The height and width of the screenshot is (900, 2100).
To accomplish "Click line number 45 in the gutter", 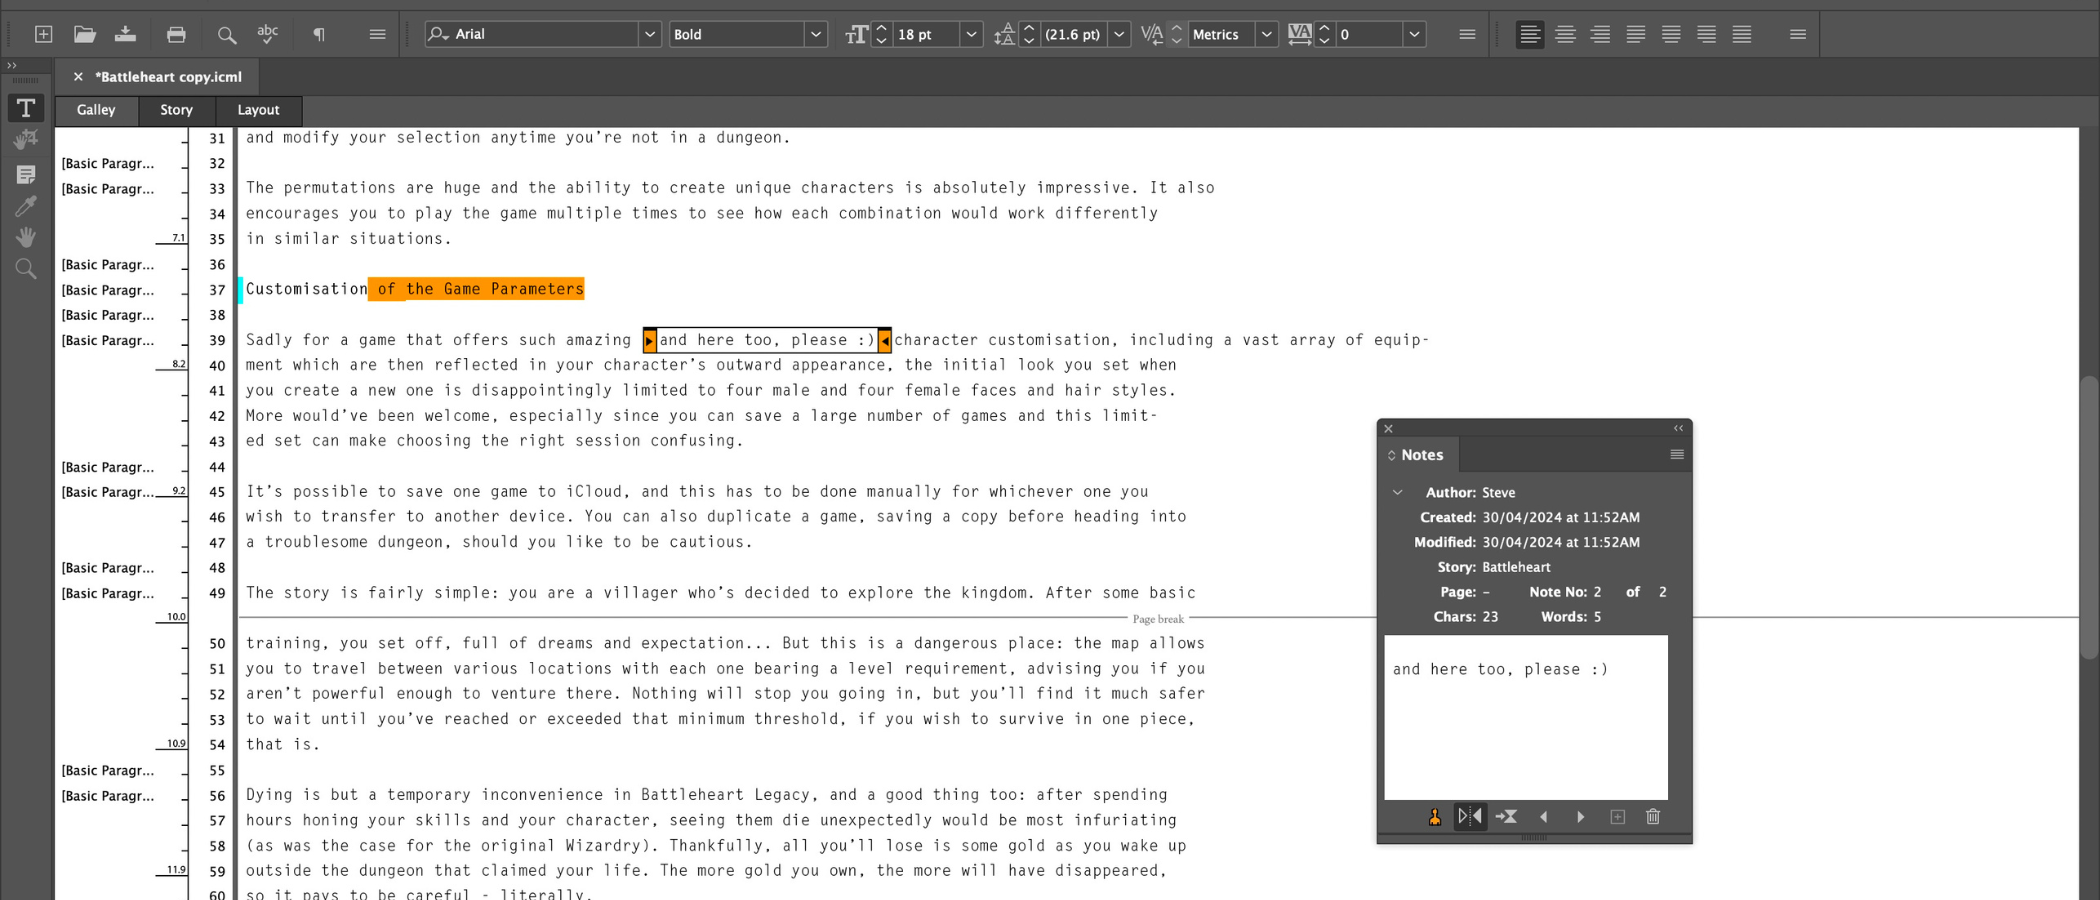I will [217, 492].
